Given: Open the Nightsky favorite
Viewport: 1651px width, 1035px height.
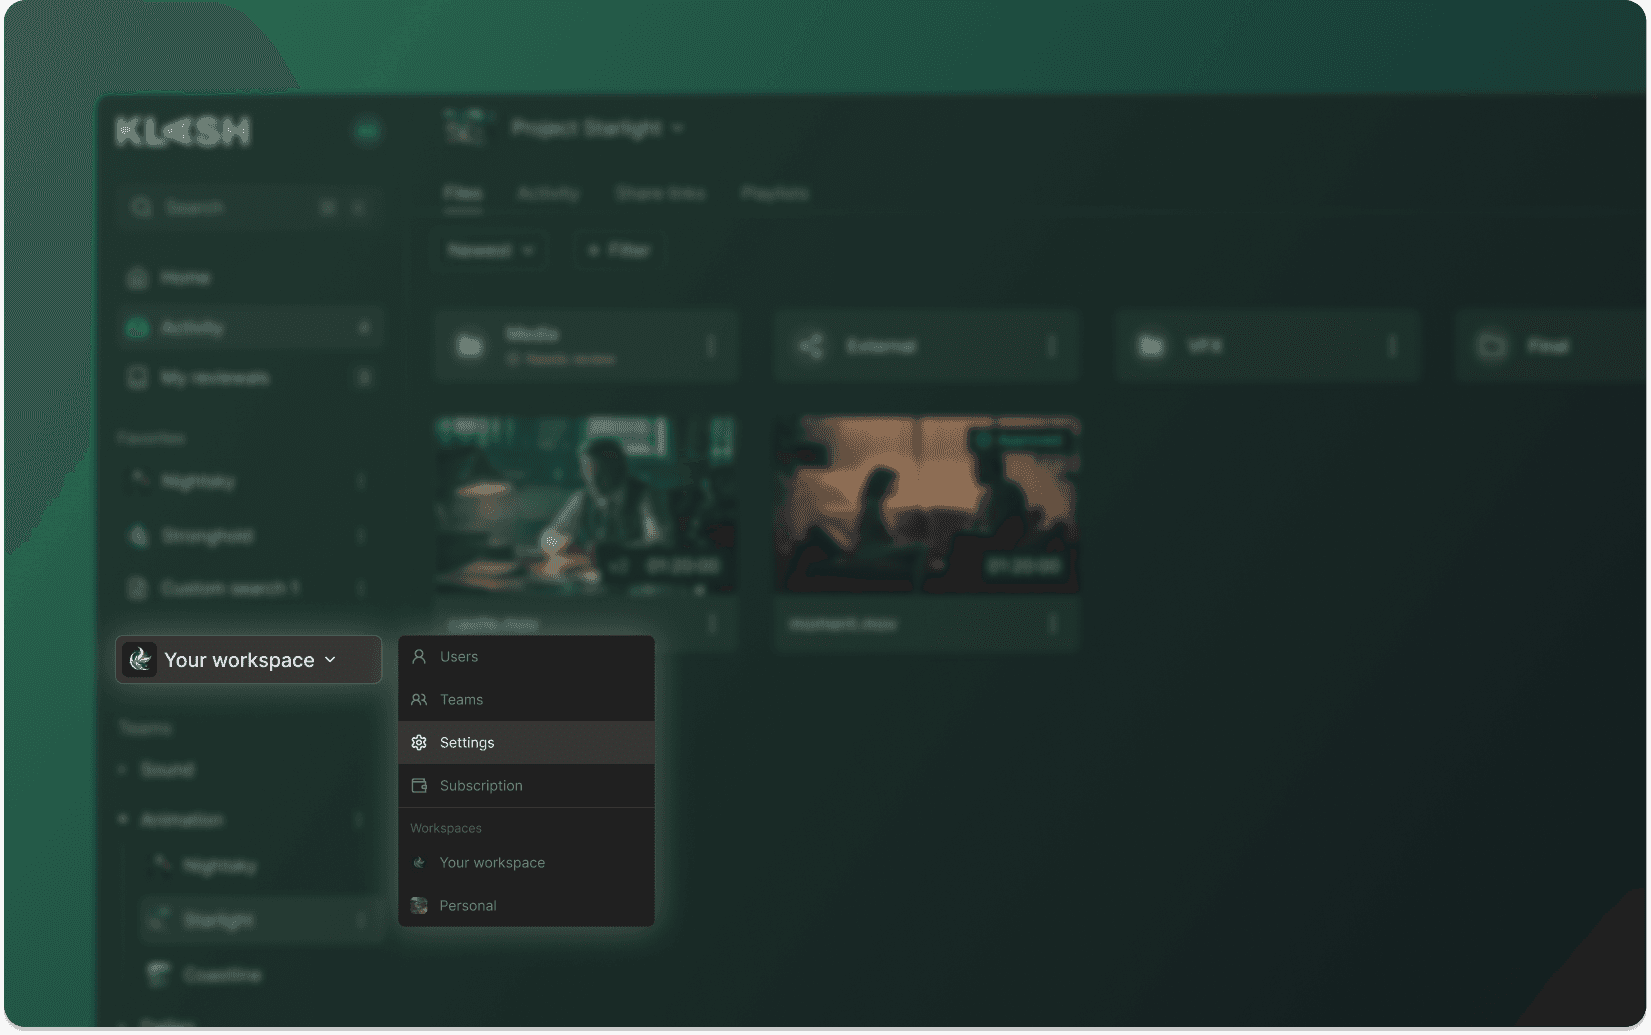Looking at the screenshot, I should coord(250,481).
